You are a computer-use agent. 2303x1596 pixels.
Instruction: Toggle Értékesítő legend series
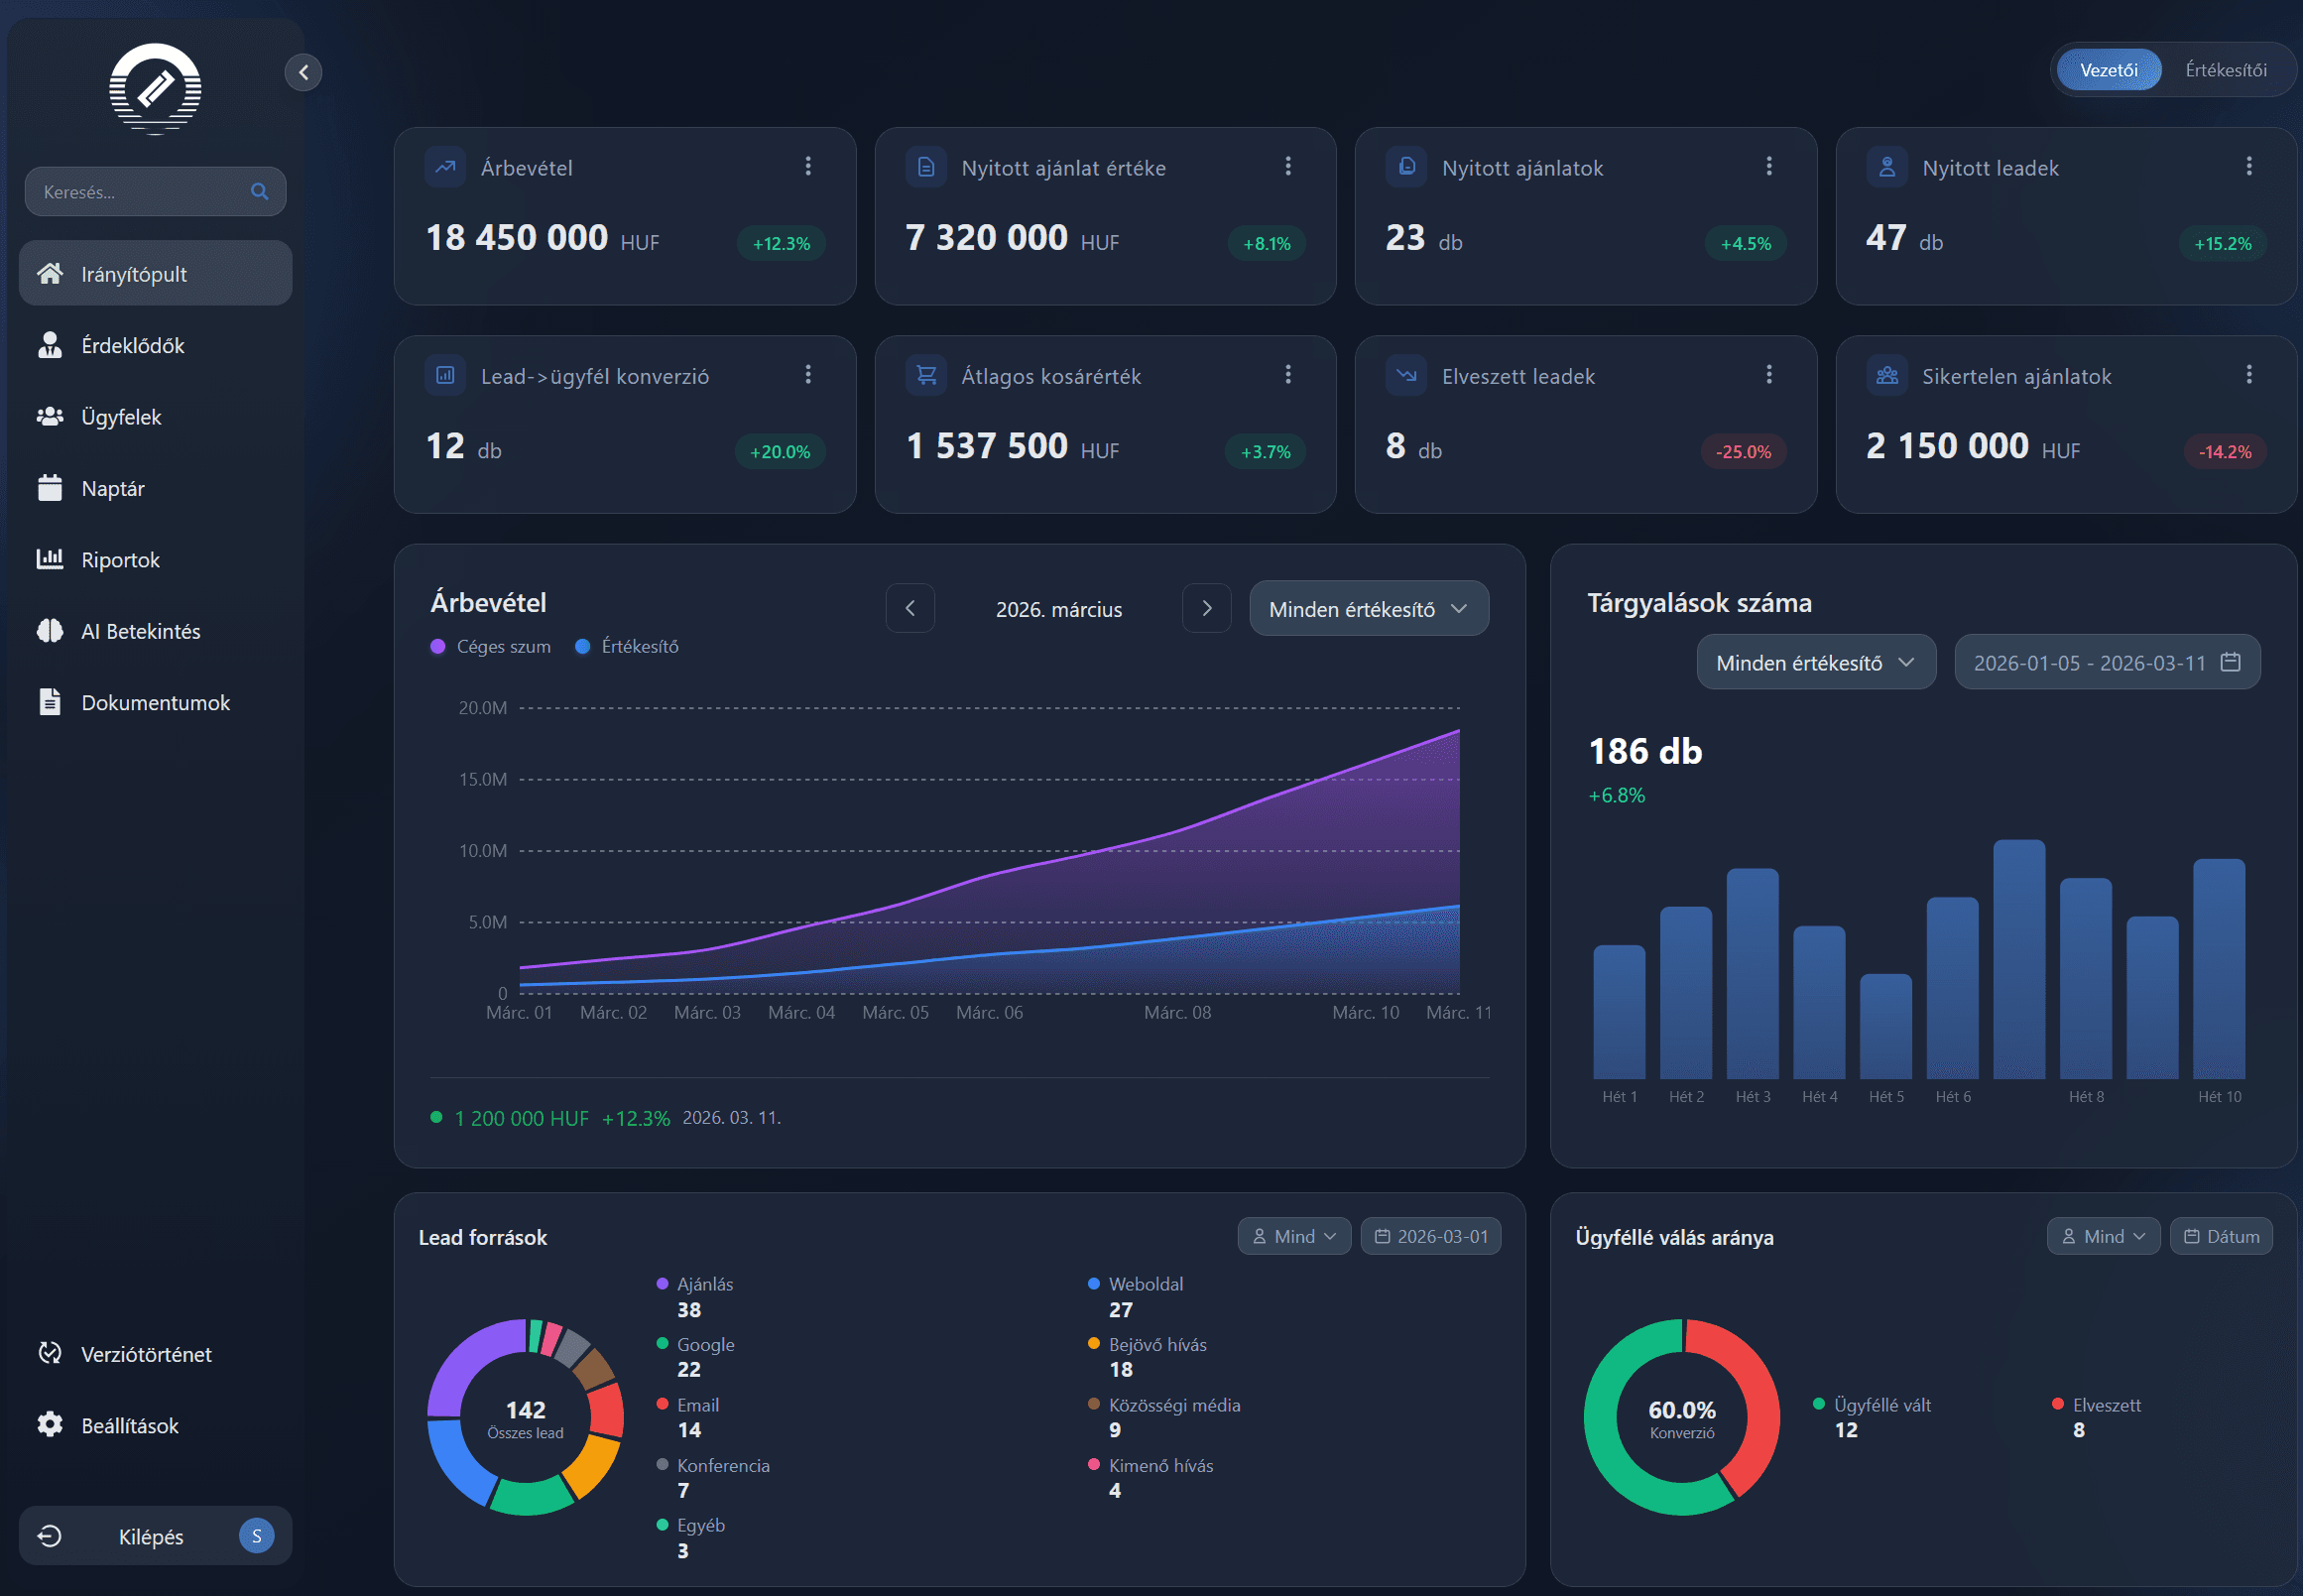627,646
